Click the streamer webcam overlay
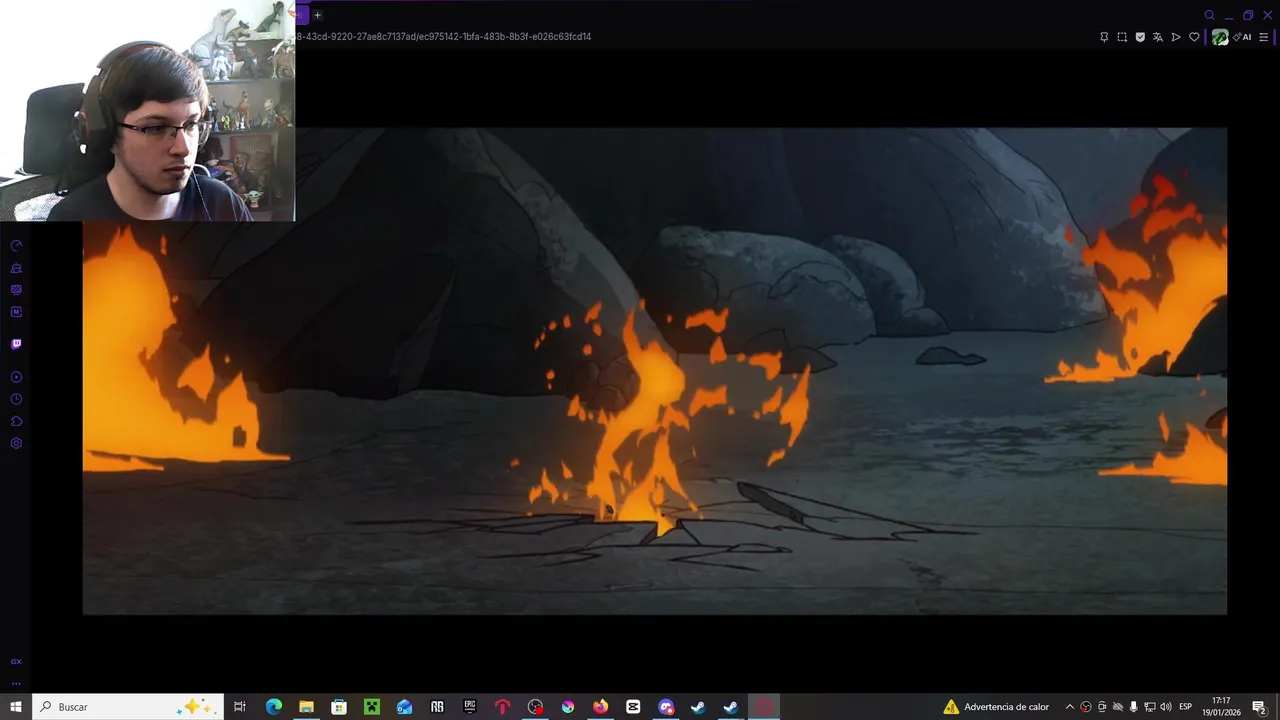1280x720 pixels. (147, 110)
